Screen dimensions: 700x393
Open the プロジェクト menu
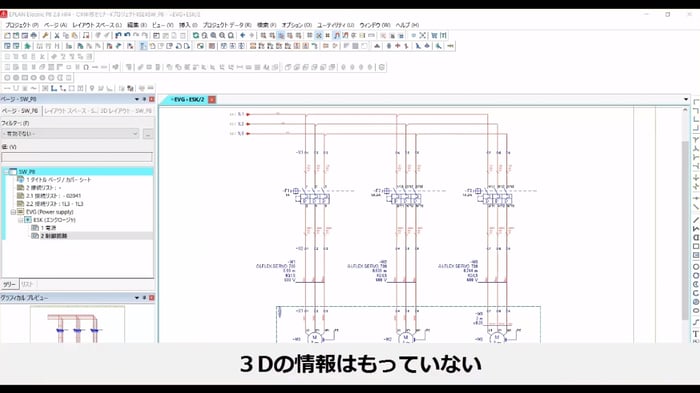pos(22,25)
